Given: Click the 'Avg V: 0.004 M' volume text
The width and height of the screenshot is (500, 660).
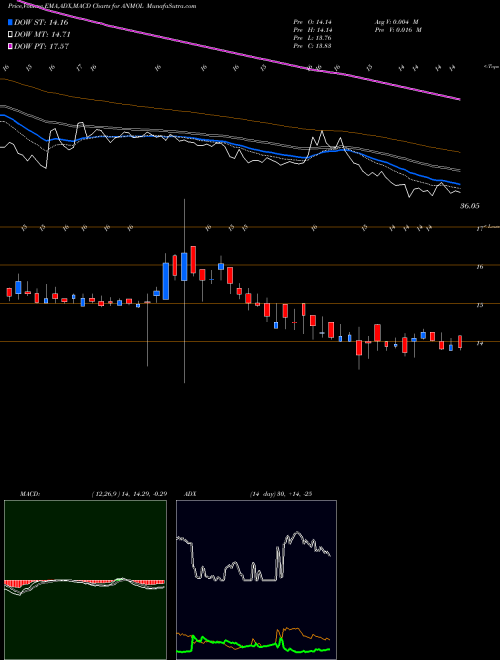Looking at the screenshot, I should pos(397,22).
